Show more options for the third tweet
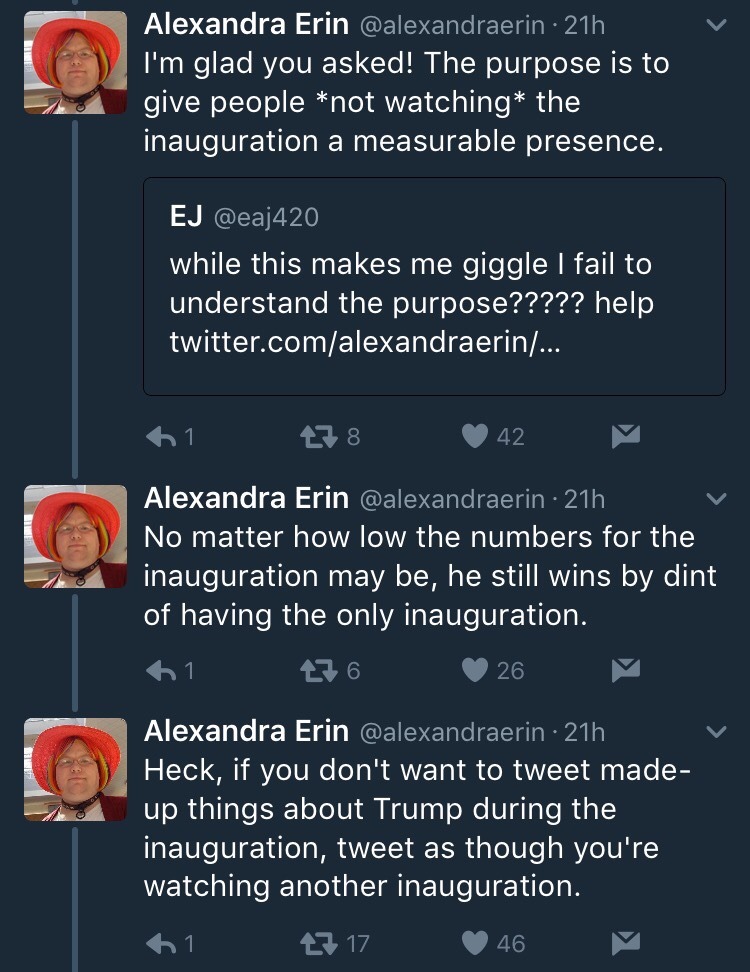Screen dimensions: 750x972 715,732
